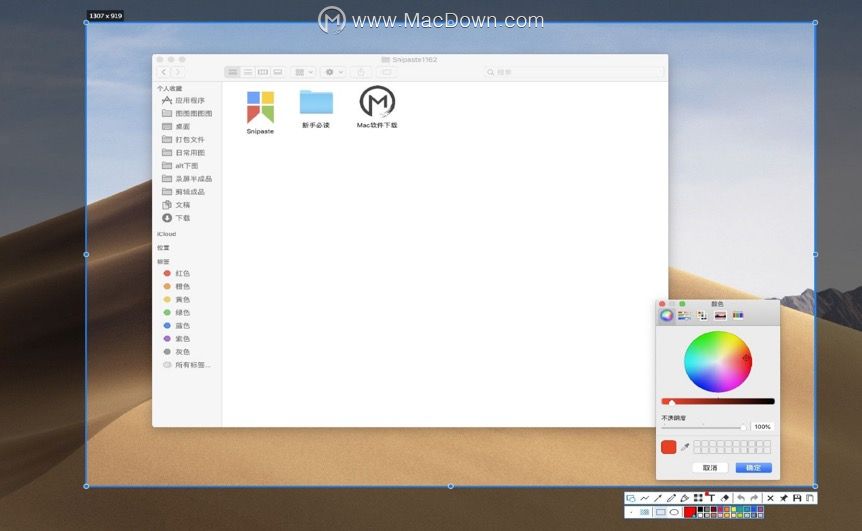Pick the orange color in toolbar palette
The width and height of the screenshot is (862, 531).
pyautogui.click(x=727, y=509)
